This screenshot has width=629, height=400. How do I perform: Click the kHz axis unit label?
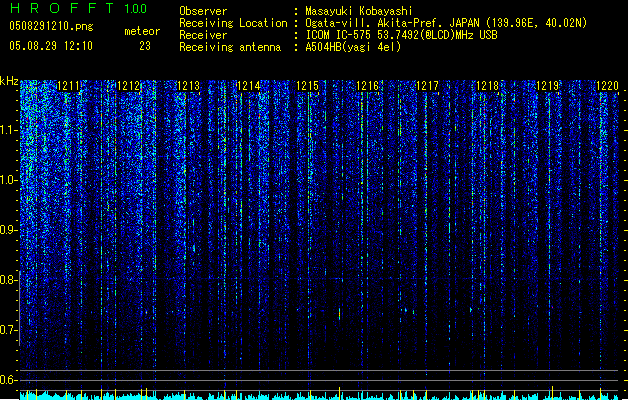(x=9, y=81)
